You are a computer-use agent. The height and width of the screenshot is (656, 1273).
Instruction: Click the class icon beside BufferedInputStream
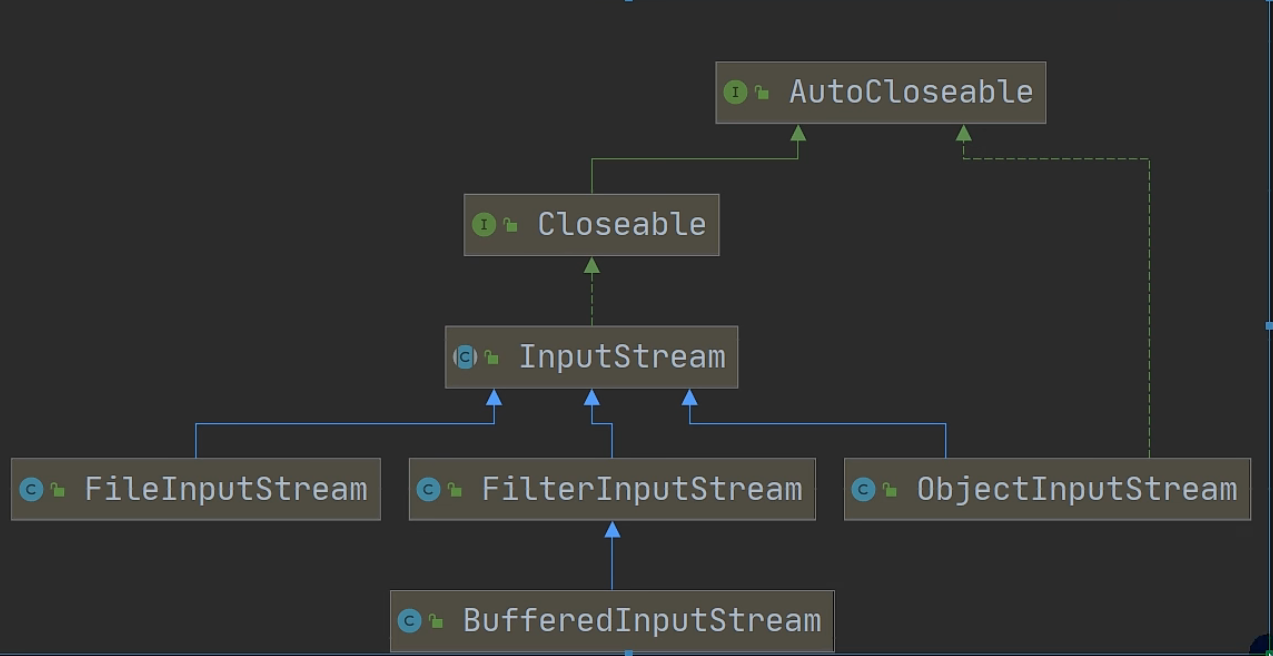tap(409, 621)
